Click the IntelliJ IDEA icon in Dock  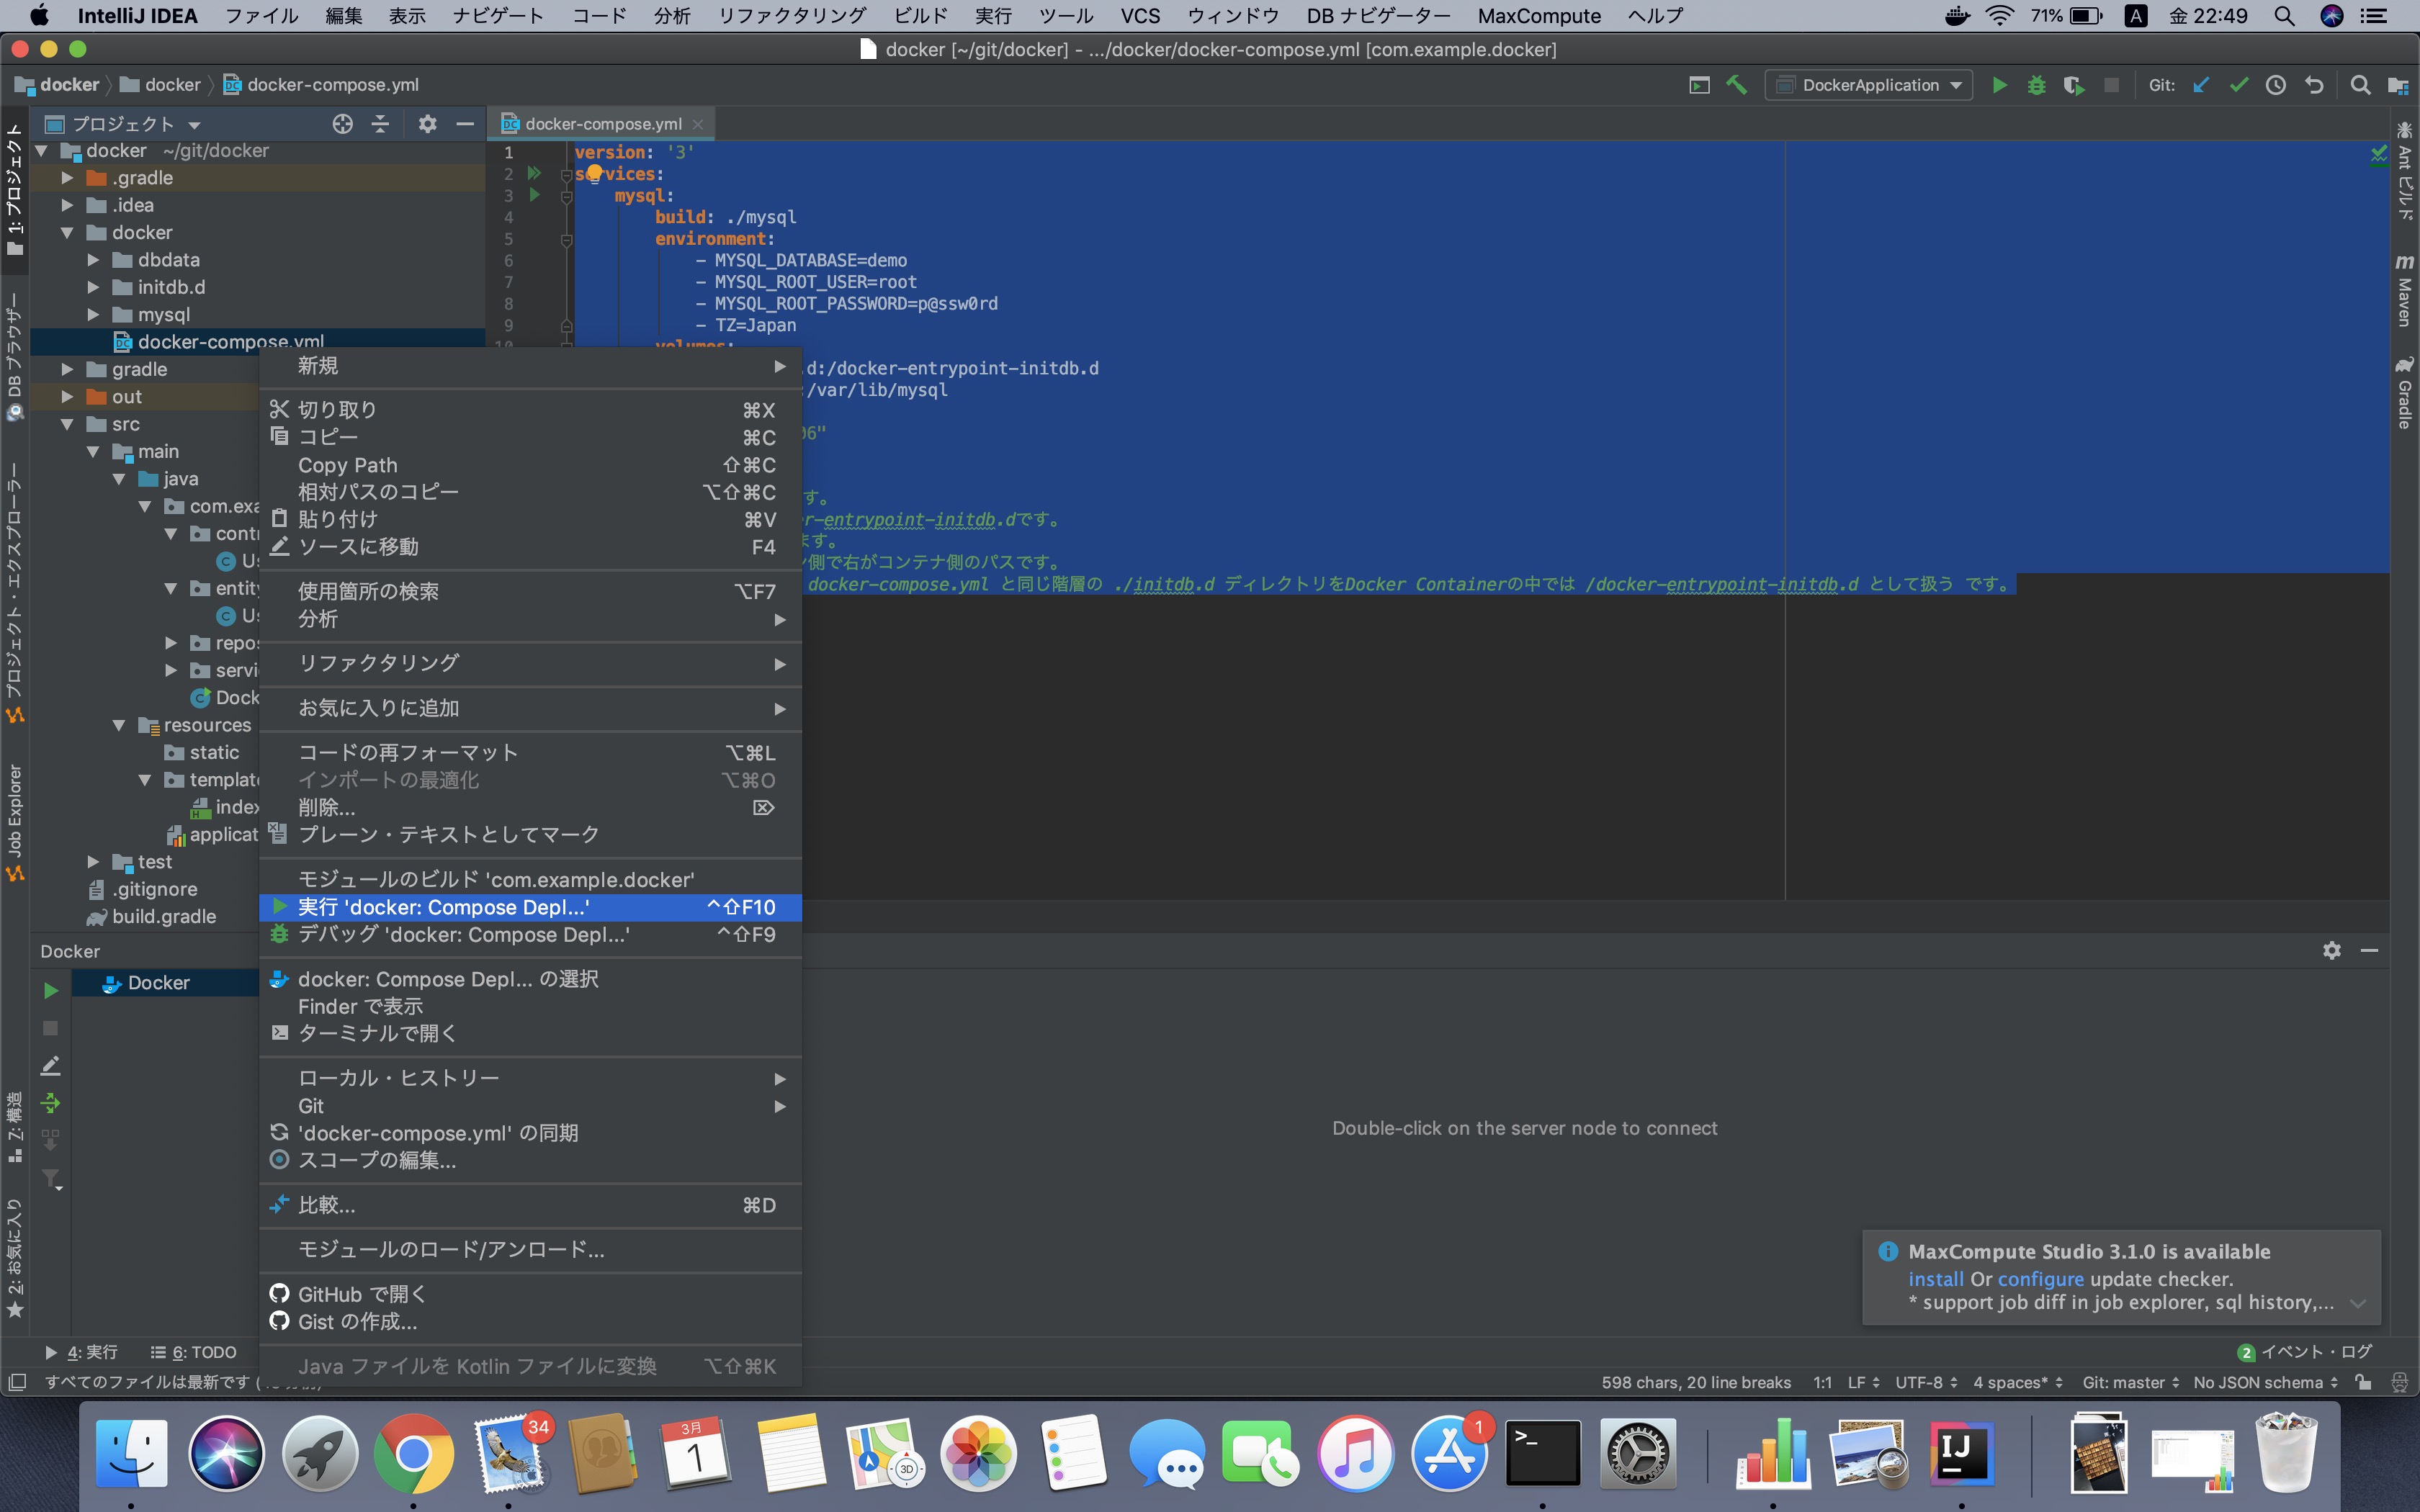coord(1960,1453)
